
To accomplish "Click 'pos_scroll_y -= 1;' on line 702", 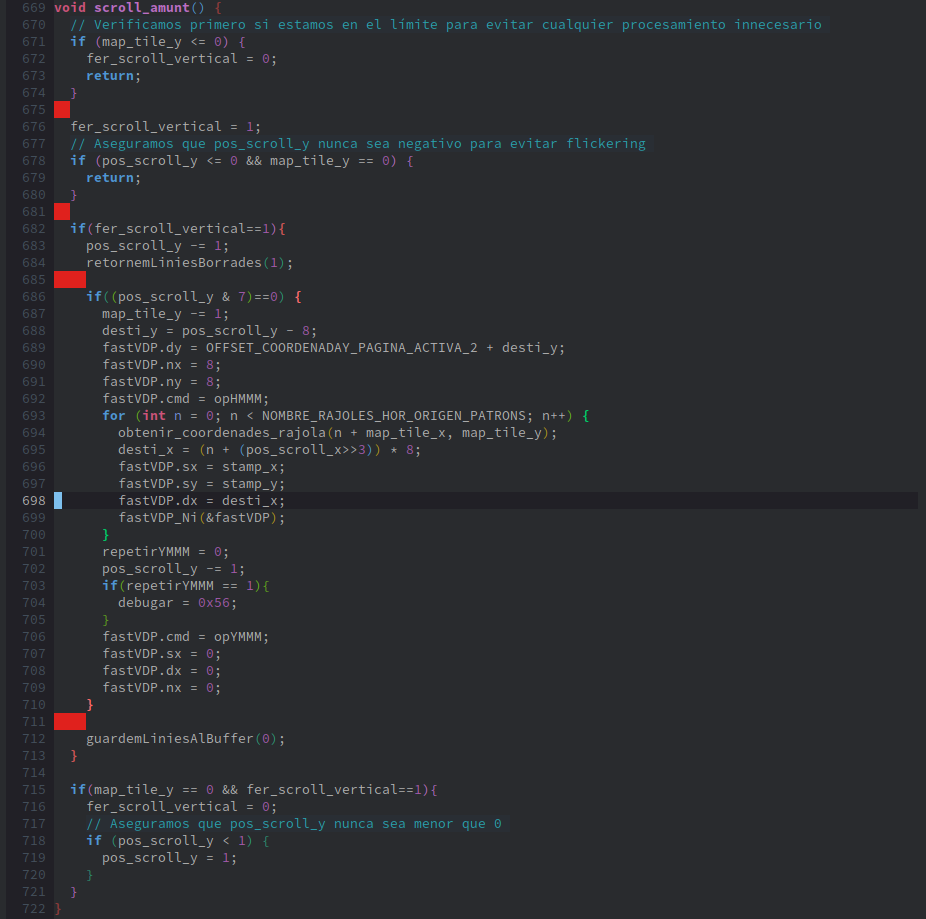I will tap(174, 569).
